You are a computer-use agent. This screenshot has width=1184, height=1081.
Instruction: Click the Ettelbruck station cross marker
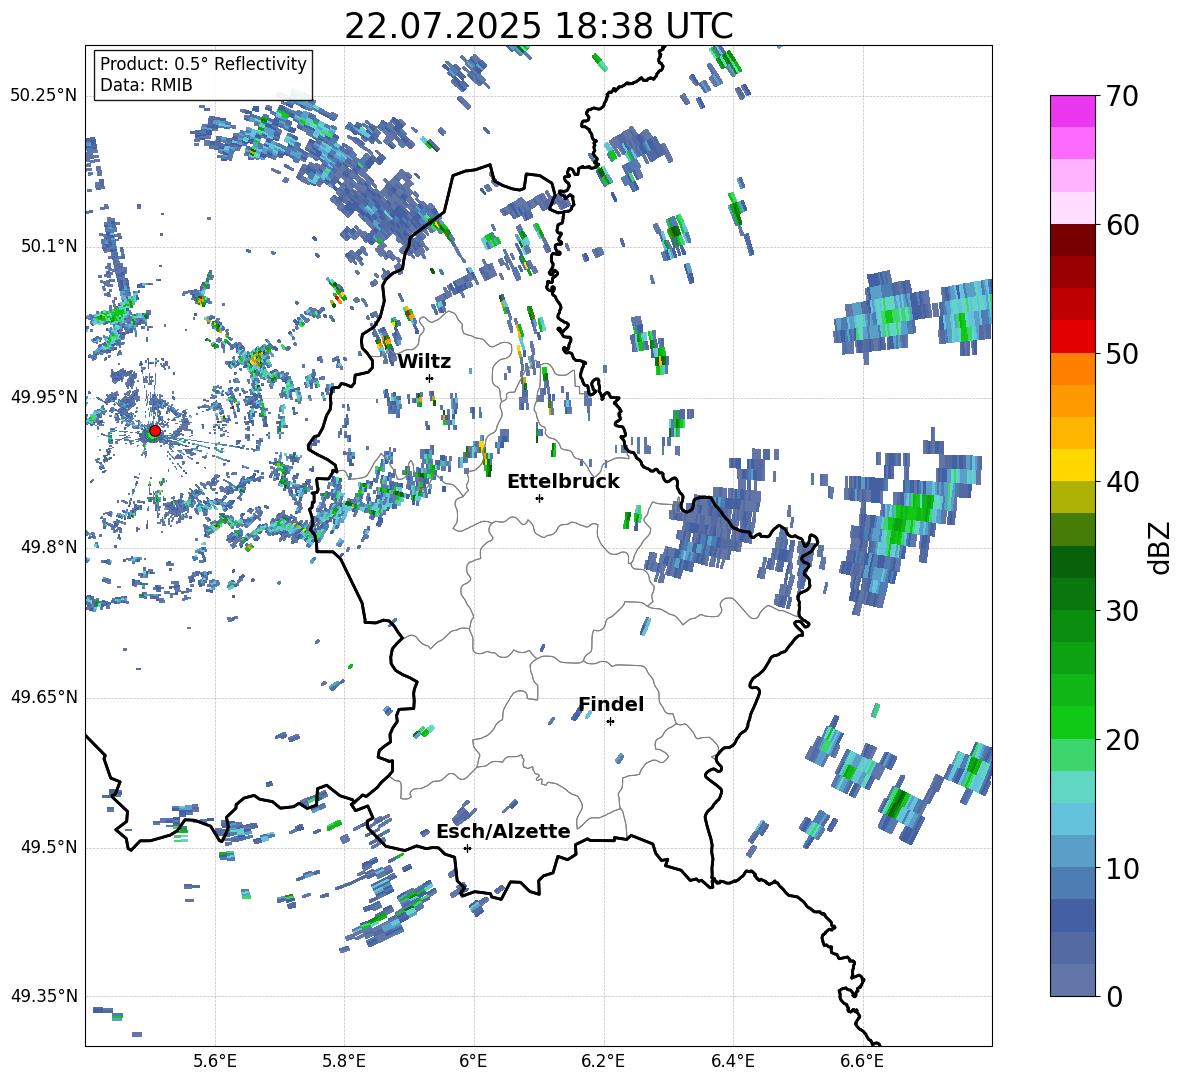539,498
